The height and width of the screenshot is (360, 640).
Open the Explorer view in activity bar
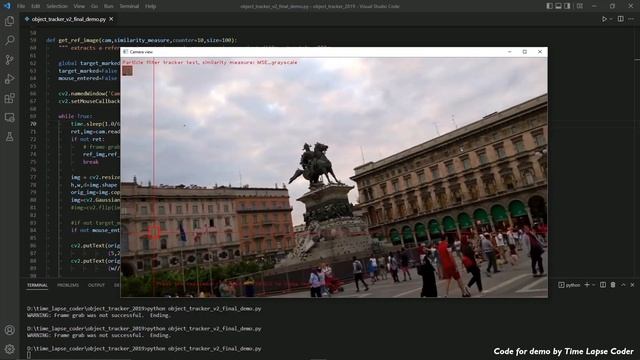tap(9, 21)
